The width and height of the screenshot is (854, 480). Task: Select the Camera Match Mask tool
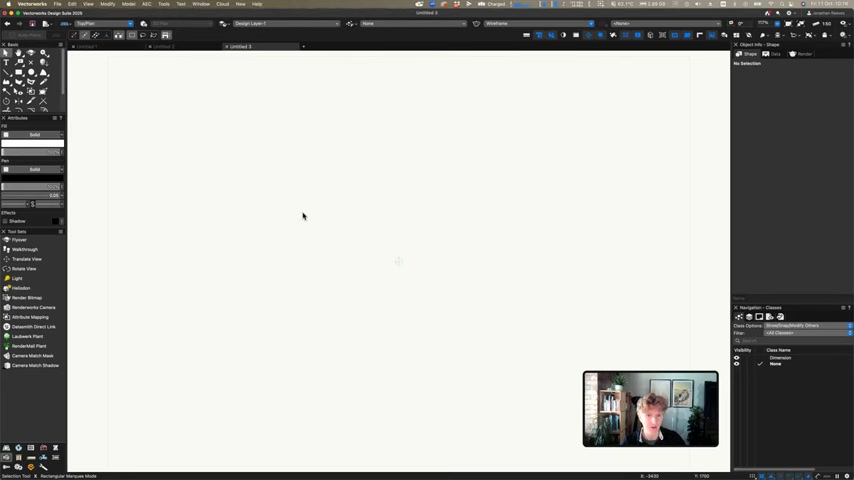pos(32,356)
